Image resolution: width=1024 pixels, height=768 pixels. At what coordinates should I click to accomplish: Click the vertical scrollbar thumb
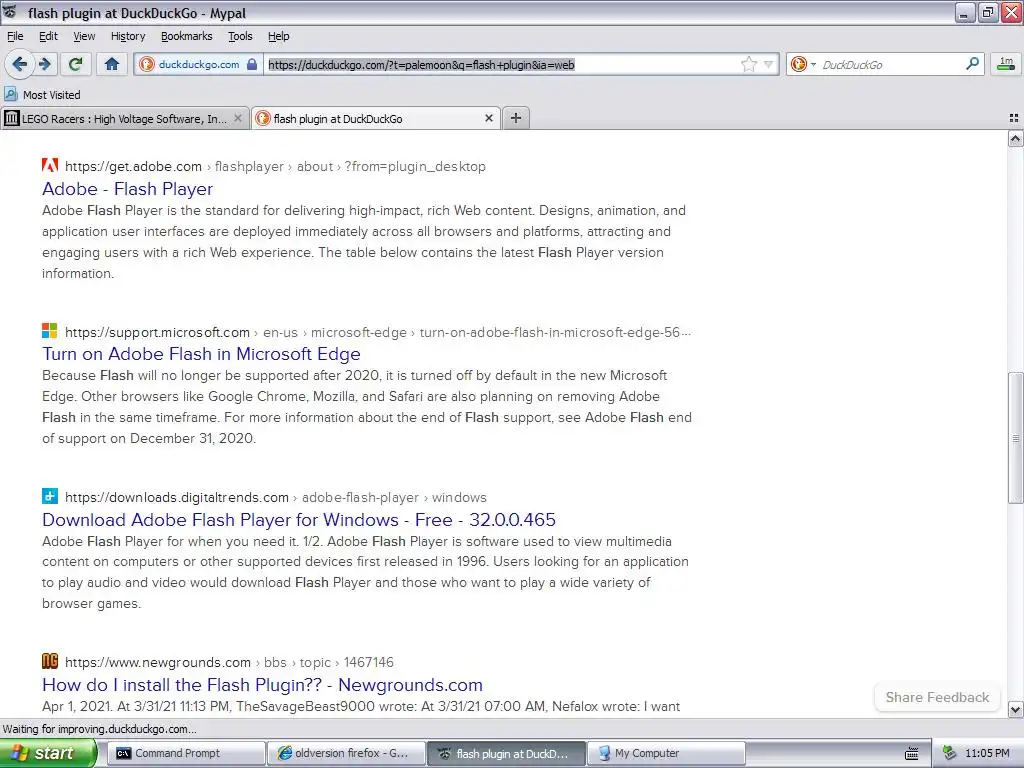(1016, 438)
